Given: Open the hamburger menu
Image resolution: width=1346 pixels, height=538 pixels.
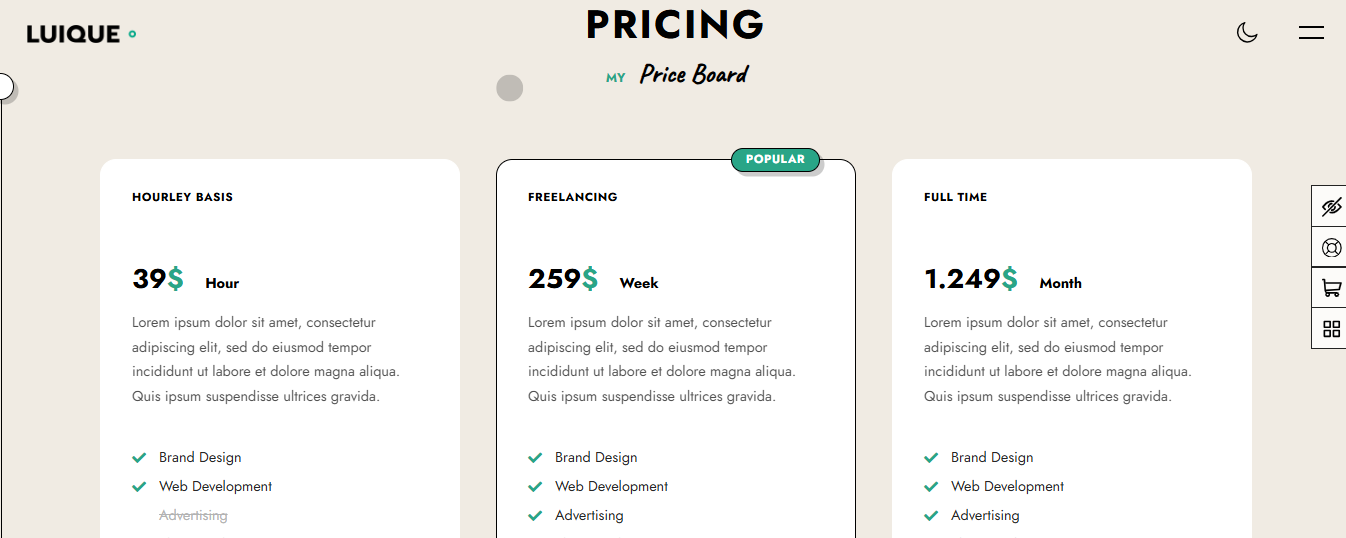Looking at the screenshot, I should point(1311,33).
